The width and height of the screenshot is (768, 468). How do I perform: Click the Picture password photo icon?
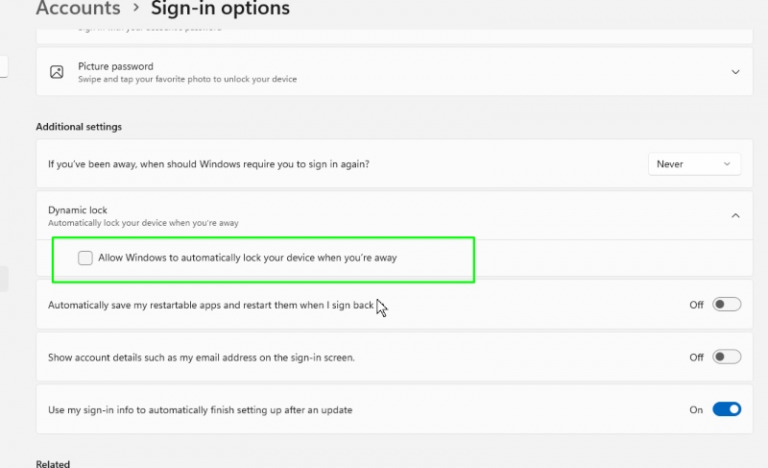[x=57, y=72]
